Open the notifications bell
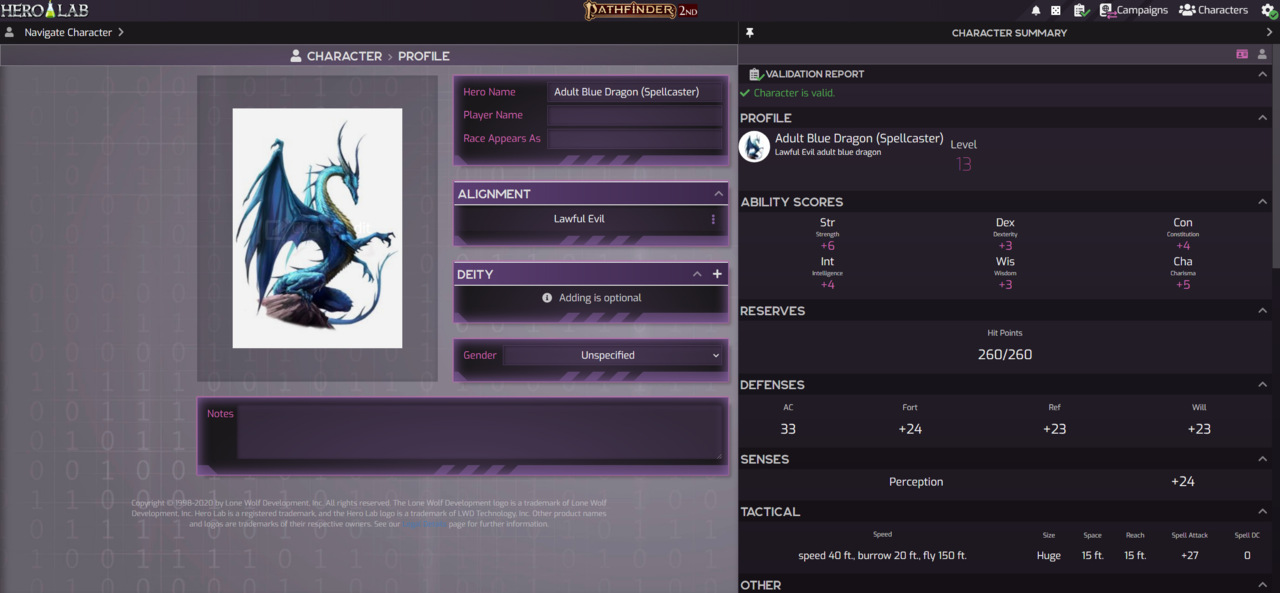The width and height of the screenshot is (1280, 593). click(x=1036, y=10)
